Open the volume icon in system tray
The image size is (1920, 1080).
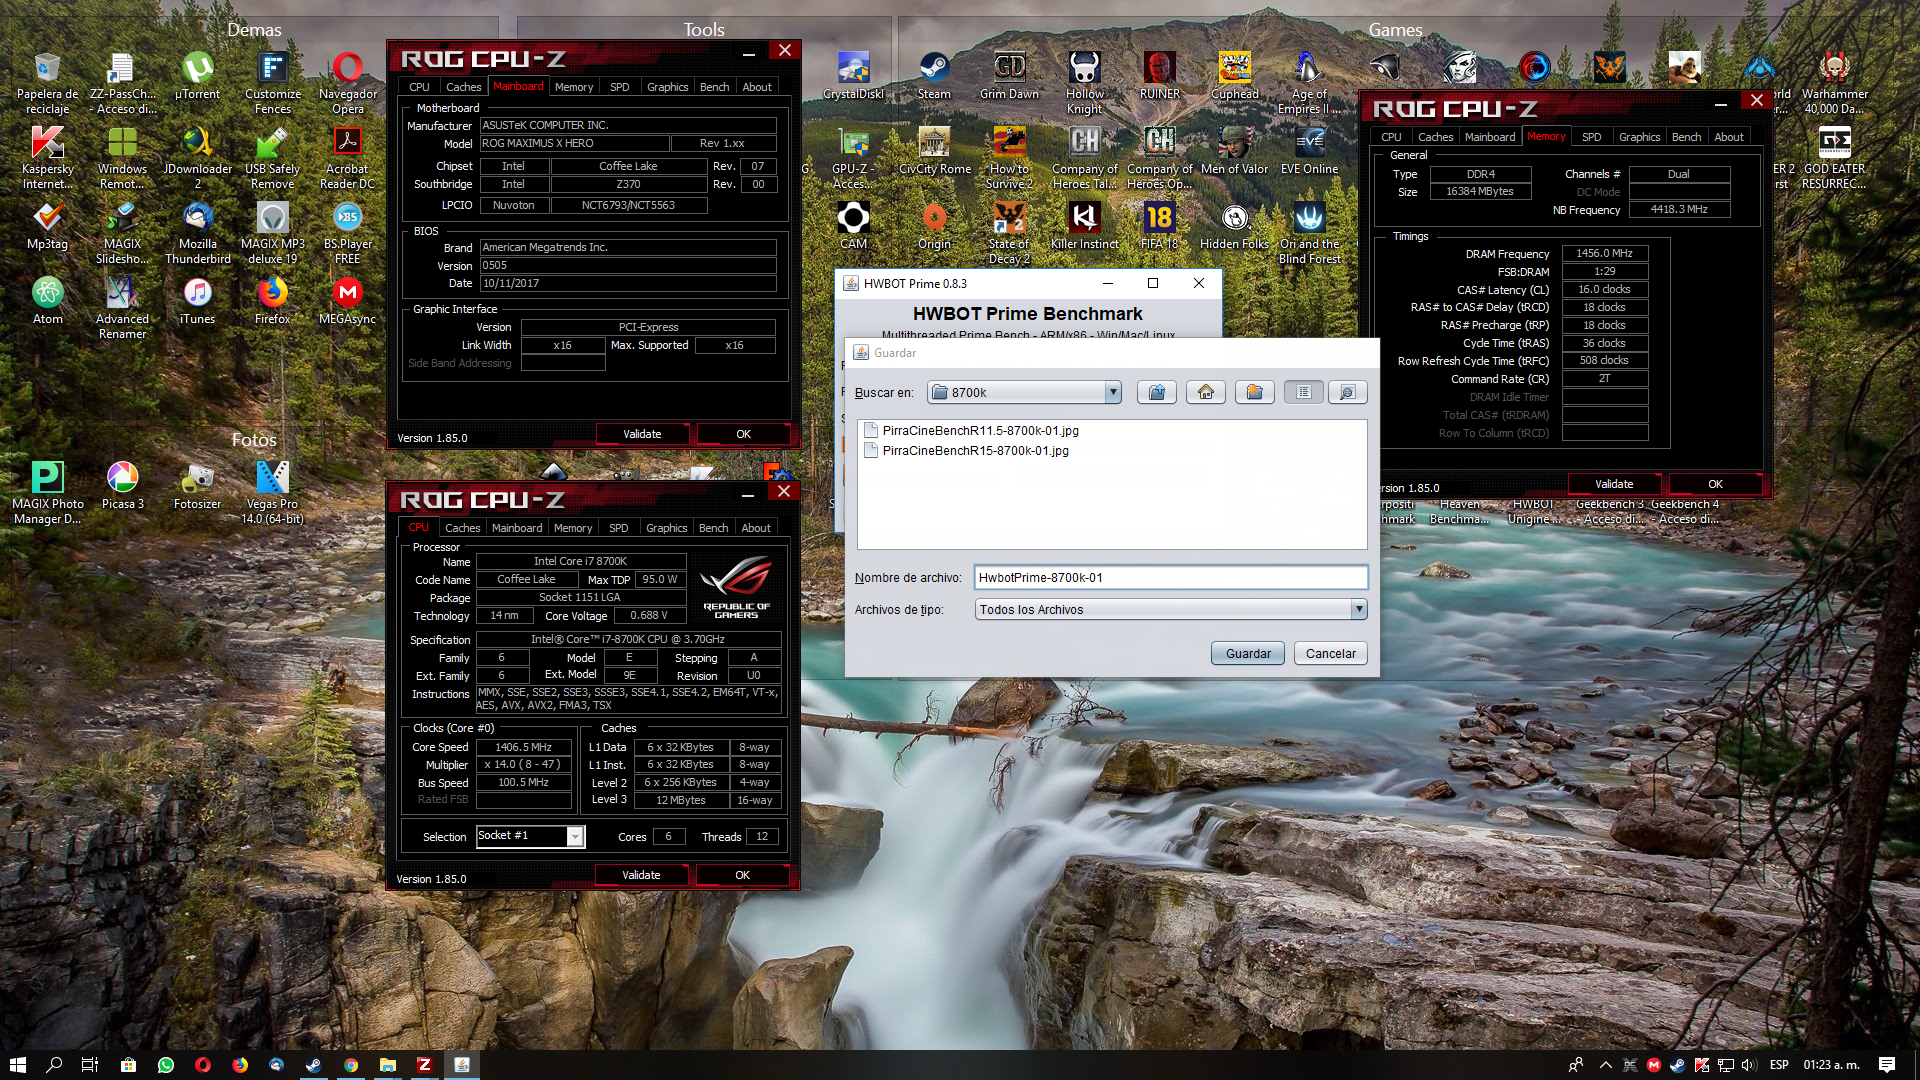coord(1748,1065)
